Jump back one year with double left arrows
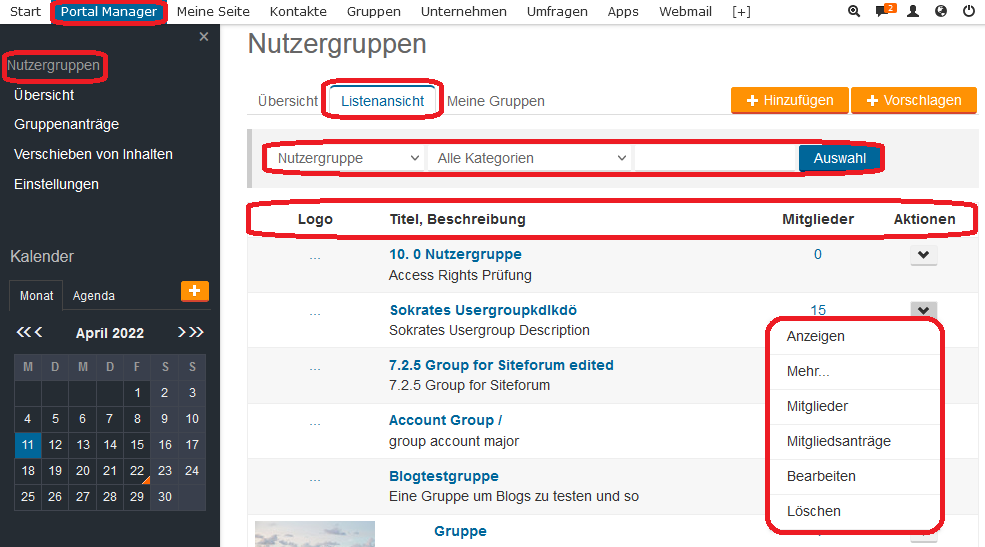Image resolution: width=985 pixels, height=547 pixels. (x=23, y=332)
